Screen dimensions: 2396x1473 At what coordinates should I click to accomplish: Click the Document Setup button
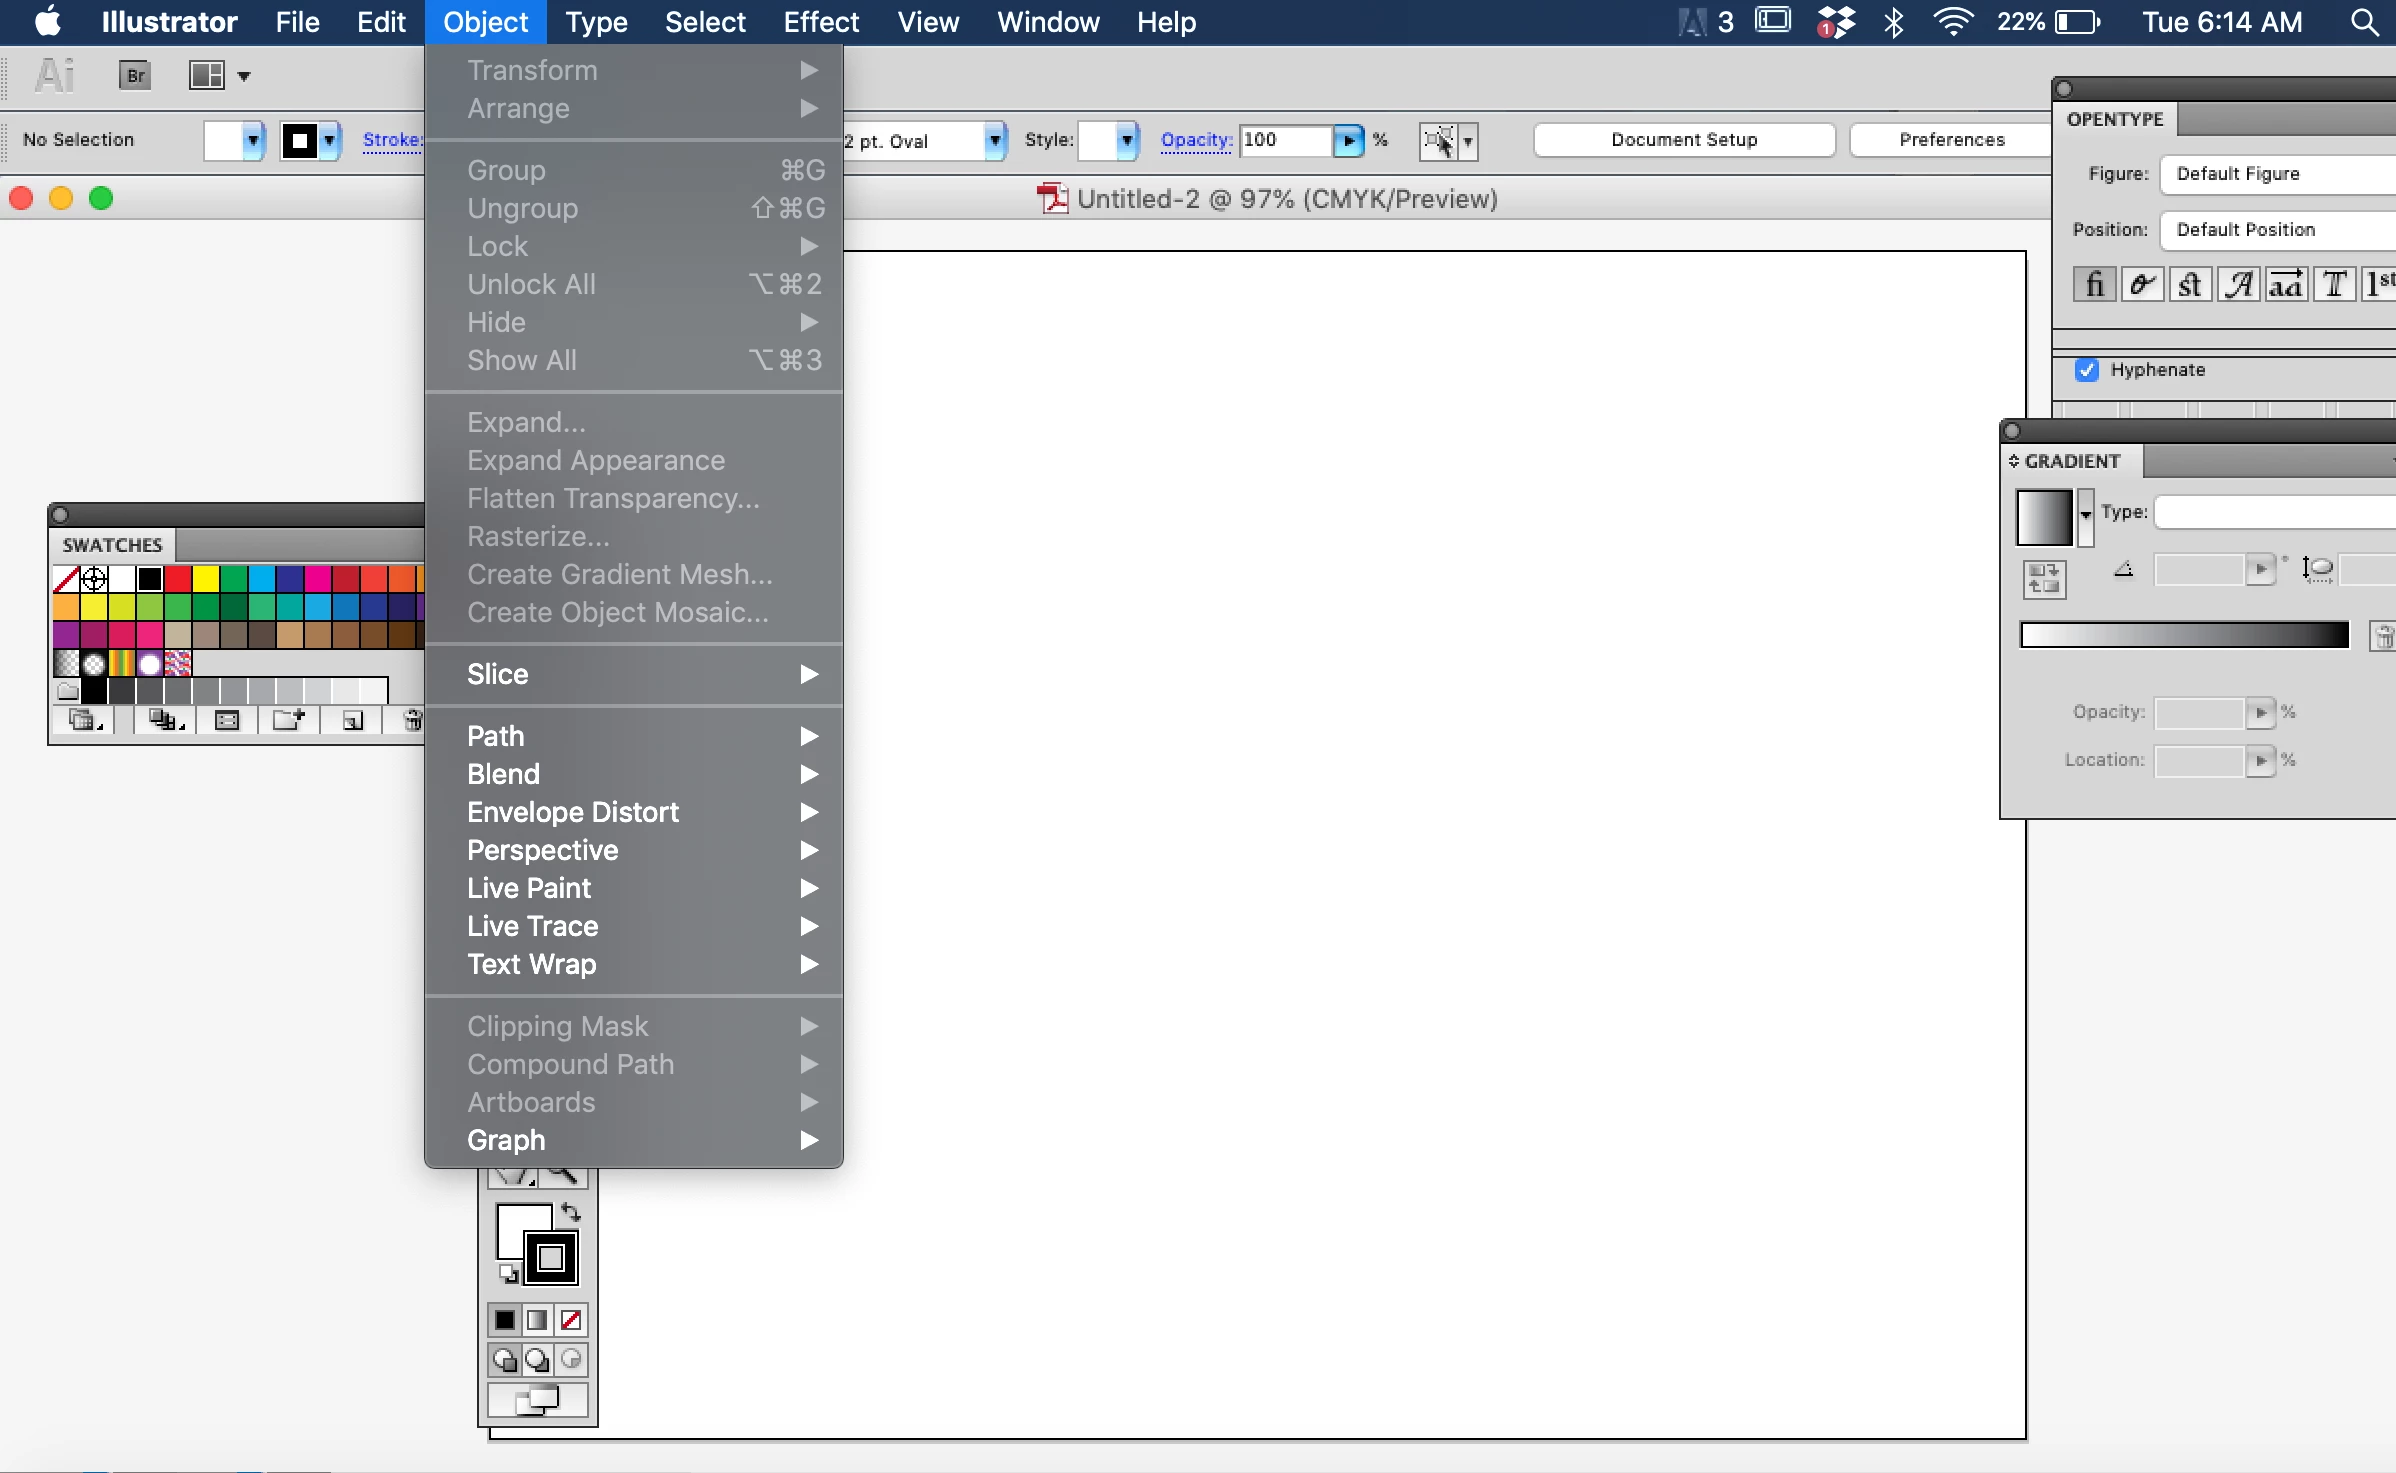(x=1684, y=140)
